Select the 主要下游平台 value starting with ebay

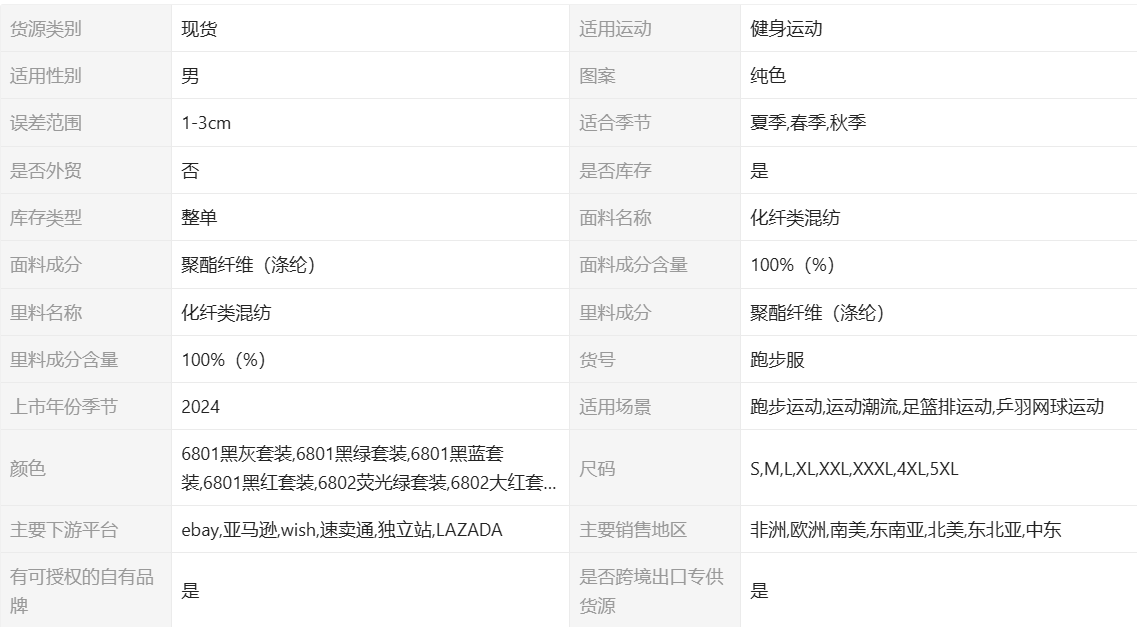pyautogui.click(x=341, y=530)
